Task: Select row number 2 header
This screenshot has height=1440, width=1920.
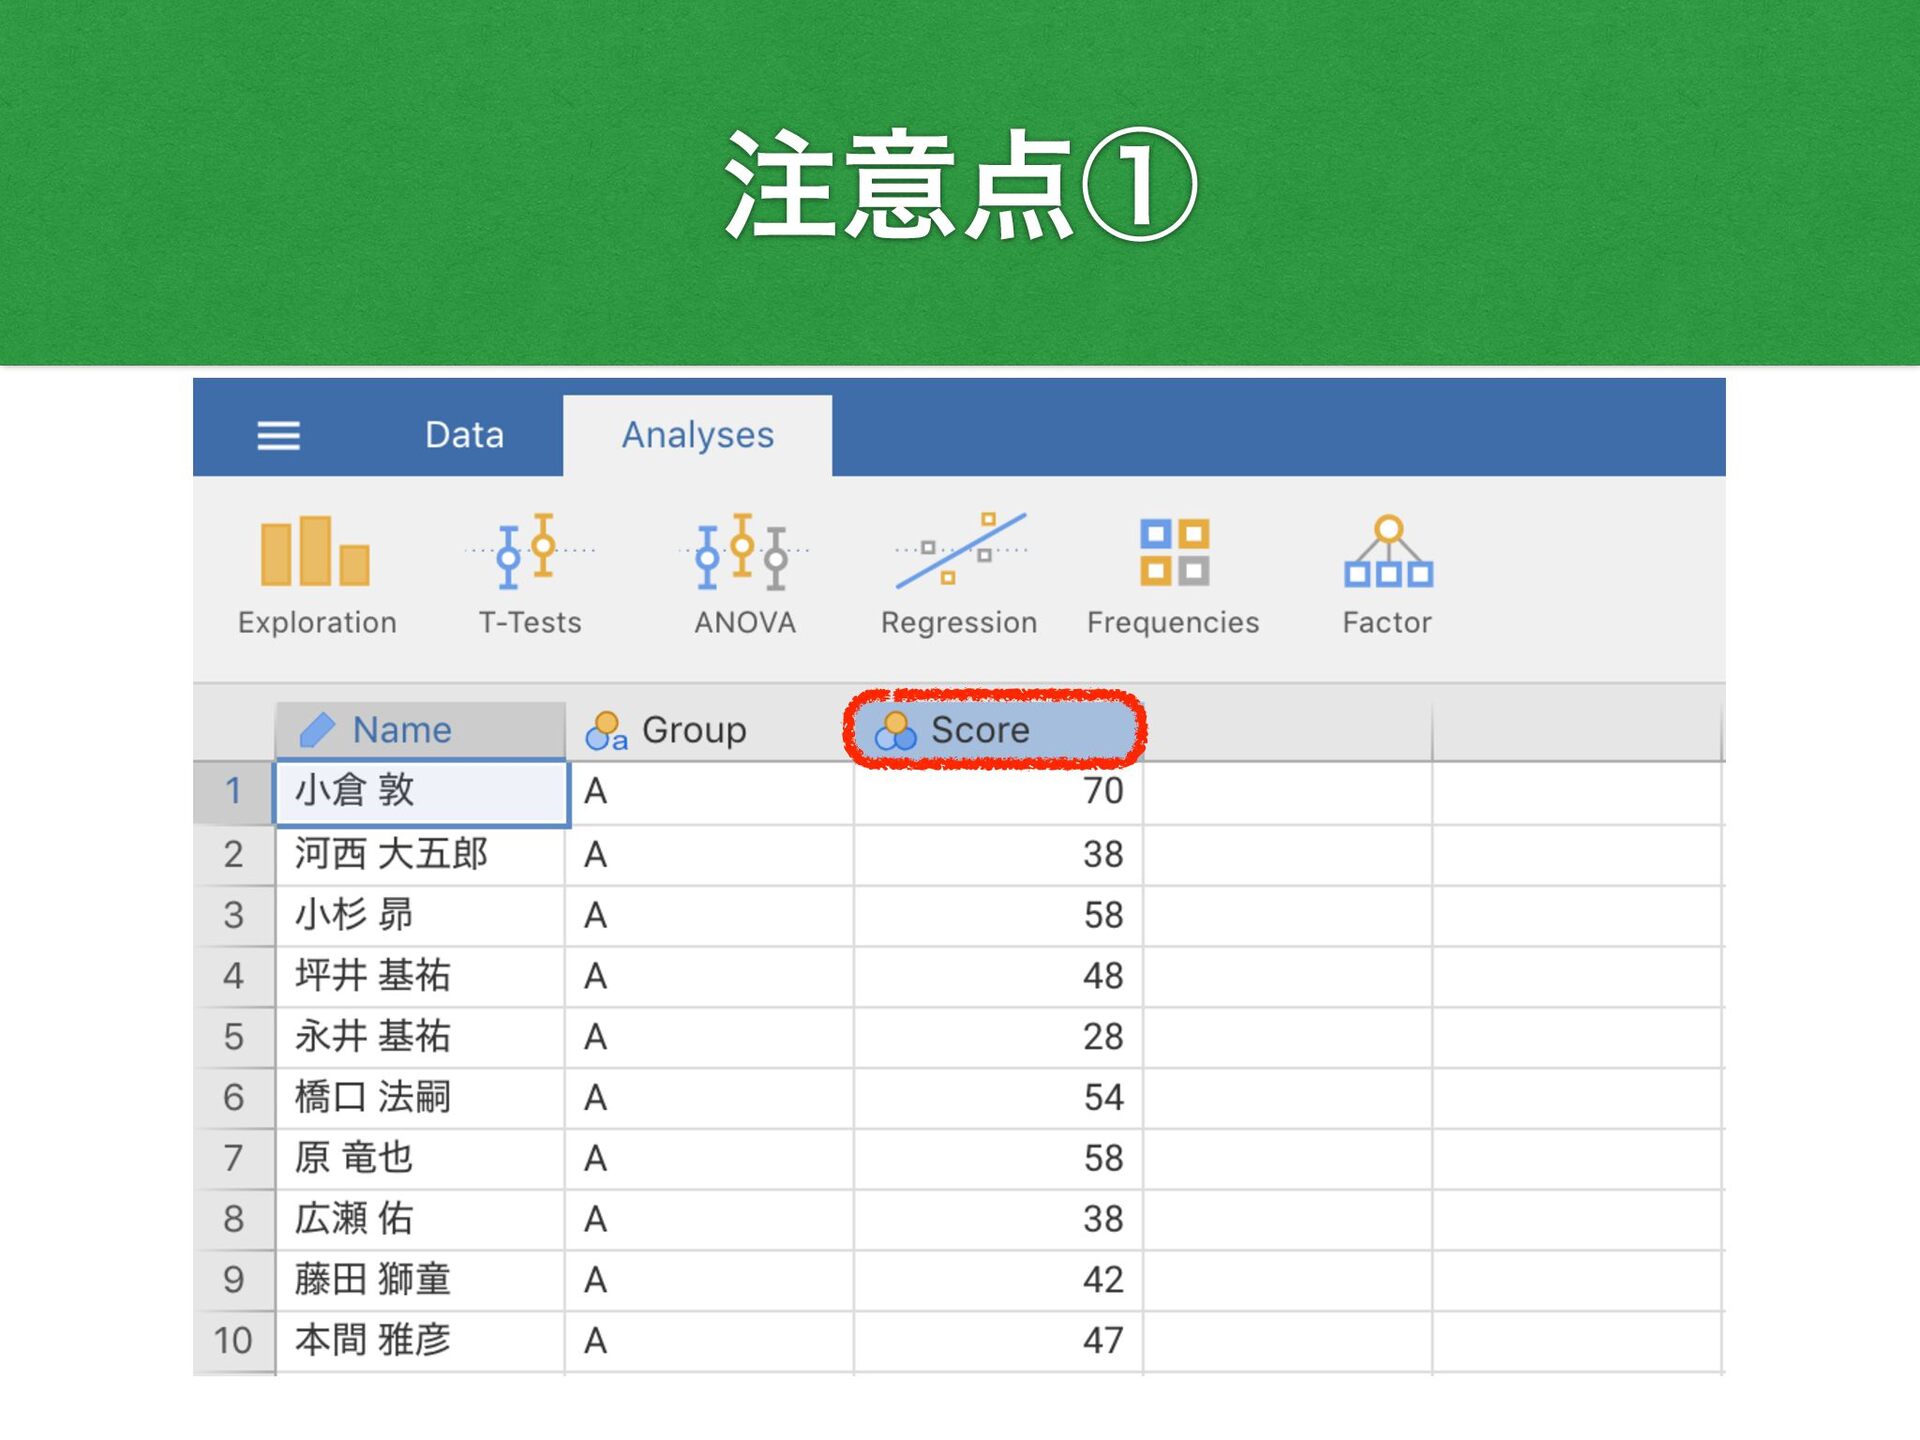Action: [234, 855]
